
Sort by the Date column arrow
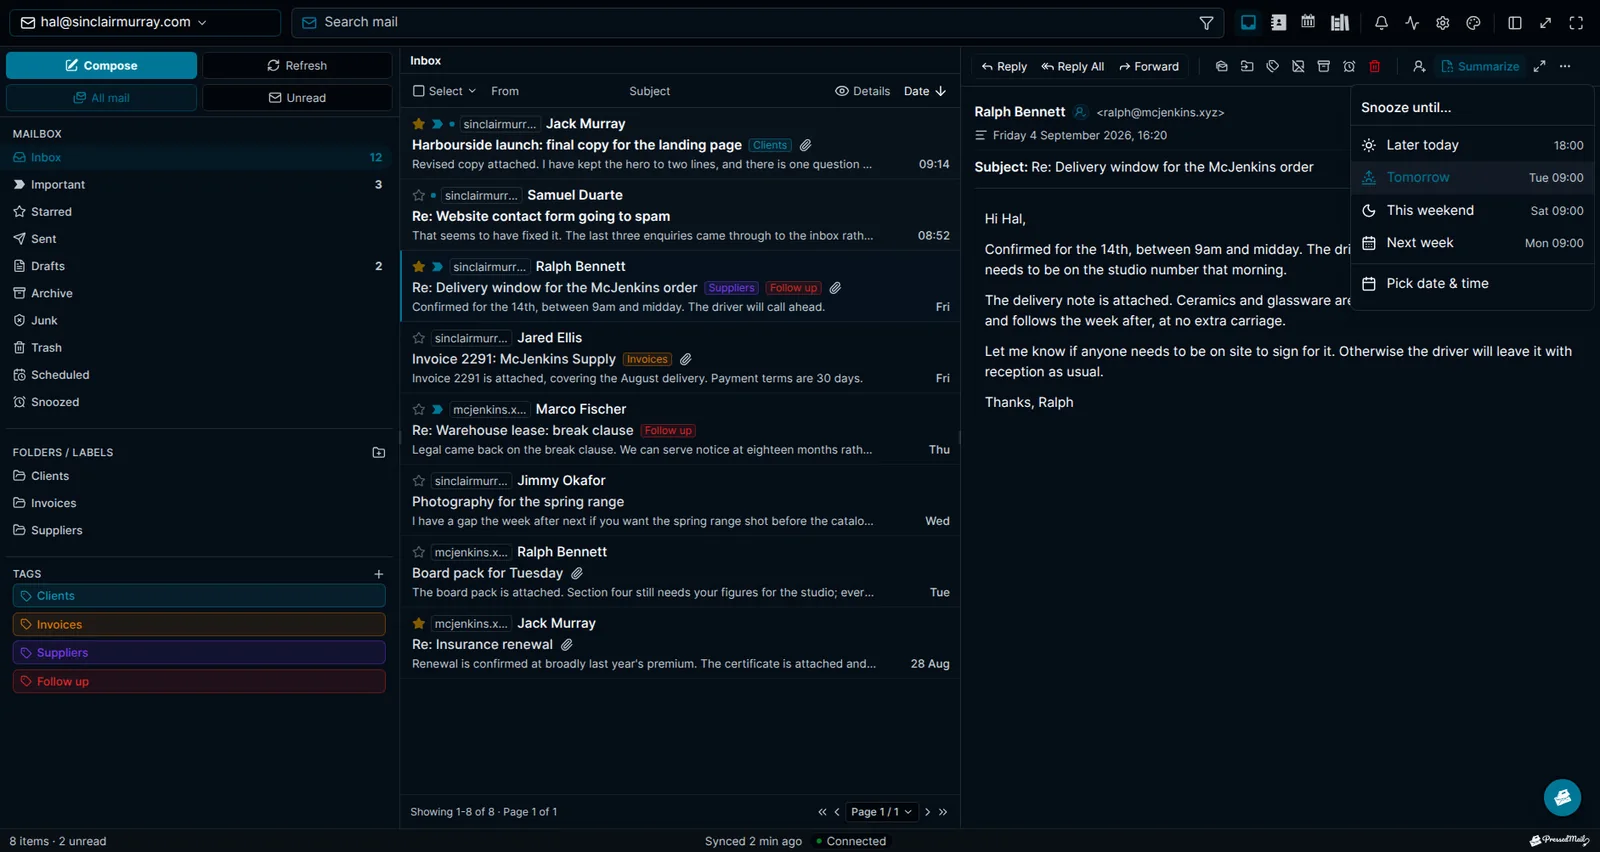pyautogui.click(x=940, y=91)
